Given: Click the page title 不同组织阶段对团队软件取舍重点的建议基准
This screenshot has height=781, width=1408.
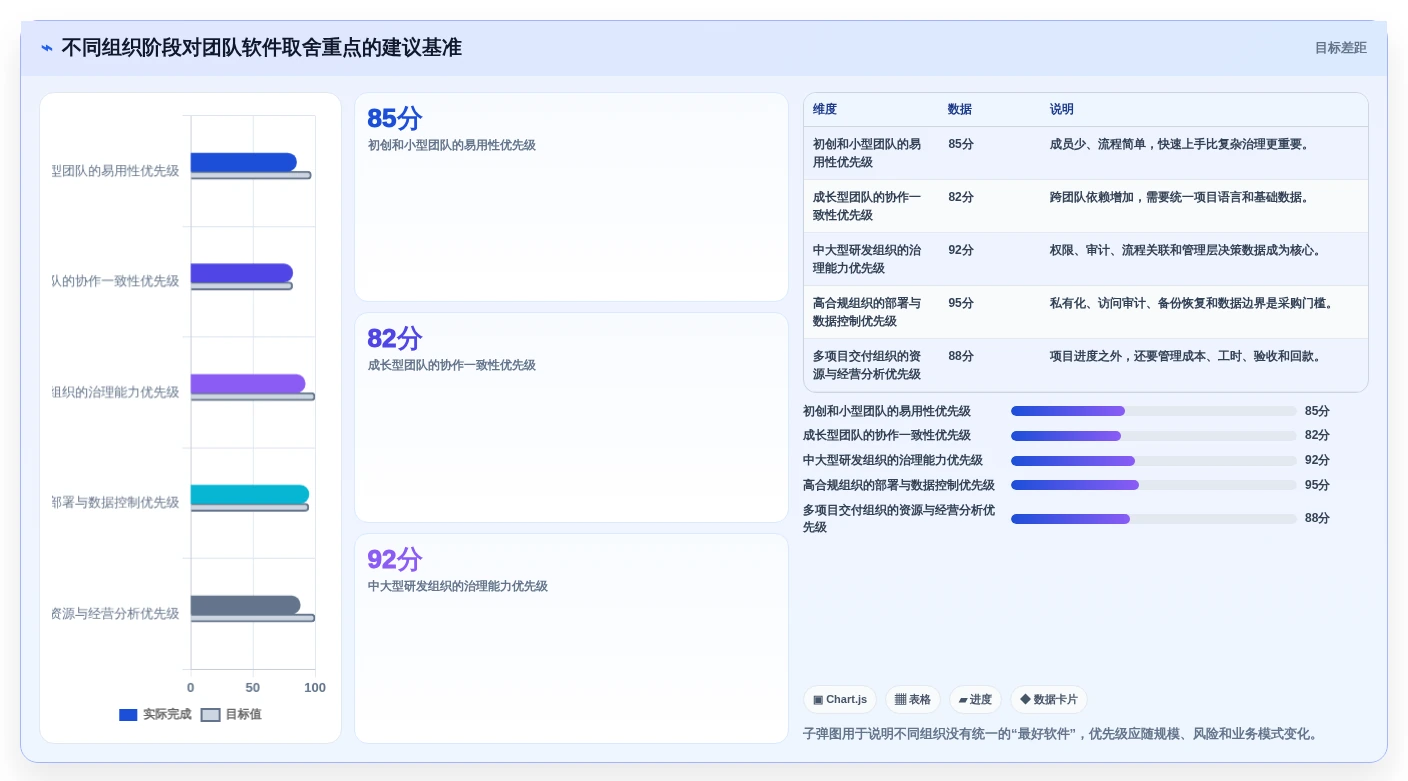Looking at the screenshot, I should [x=262, y=48].
